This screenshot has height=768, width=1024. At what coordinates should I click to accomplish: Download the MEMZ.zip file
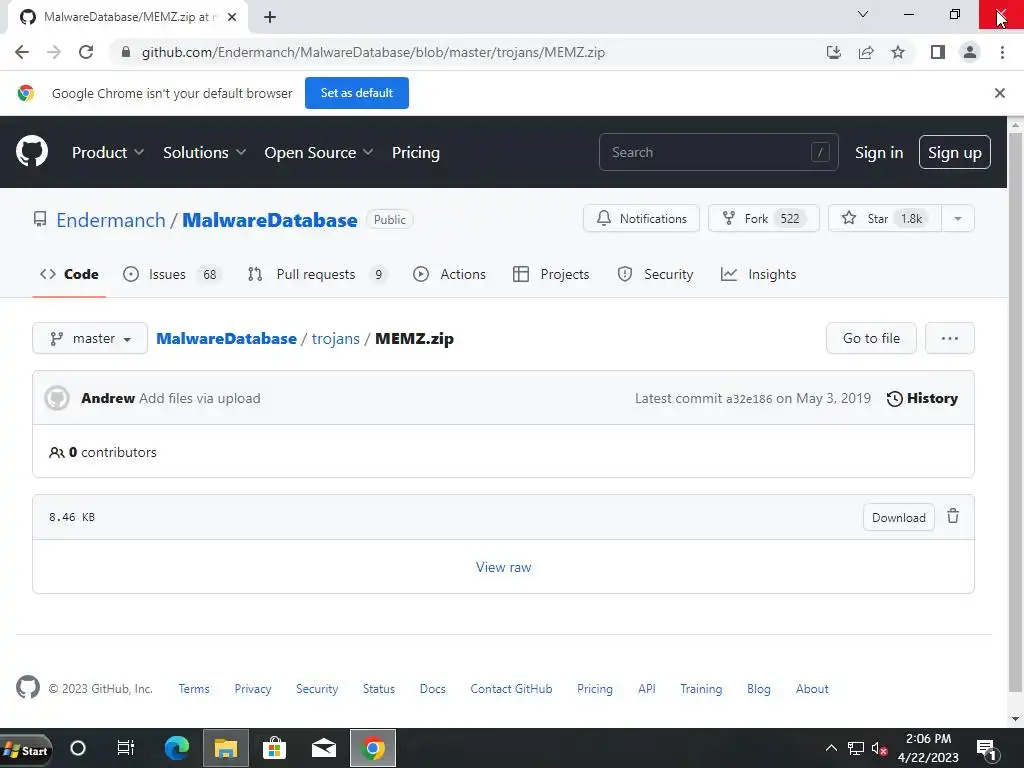tap(899, 517)
